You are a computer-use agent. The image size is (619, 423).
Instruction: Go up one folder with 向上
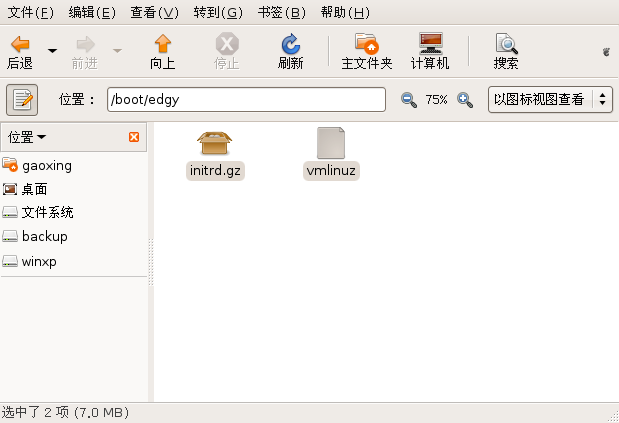click(x=162, y=51)
